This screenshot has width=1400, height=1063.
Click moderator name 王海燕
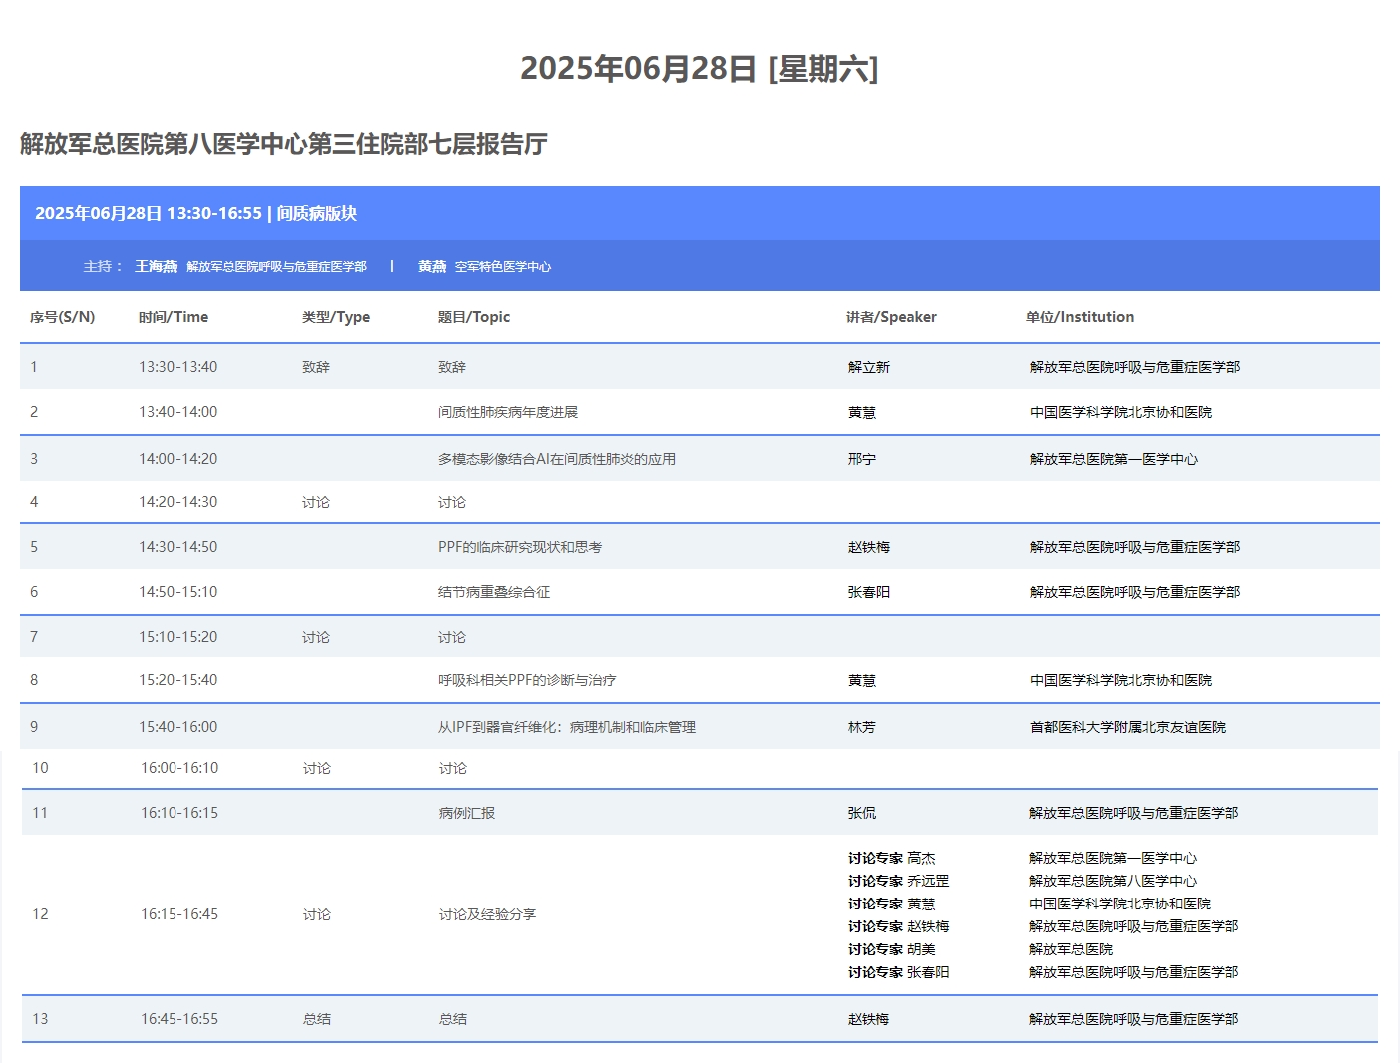pos(156,266)
